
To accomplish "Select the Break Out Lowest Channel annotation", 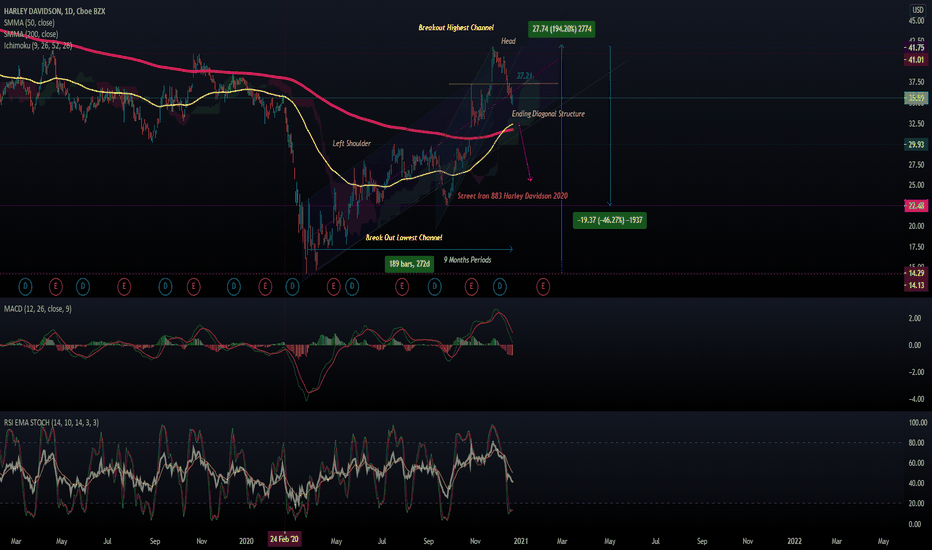I will pyautogui.click(x=404, y=237).
